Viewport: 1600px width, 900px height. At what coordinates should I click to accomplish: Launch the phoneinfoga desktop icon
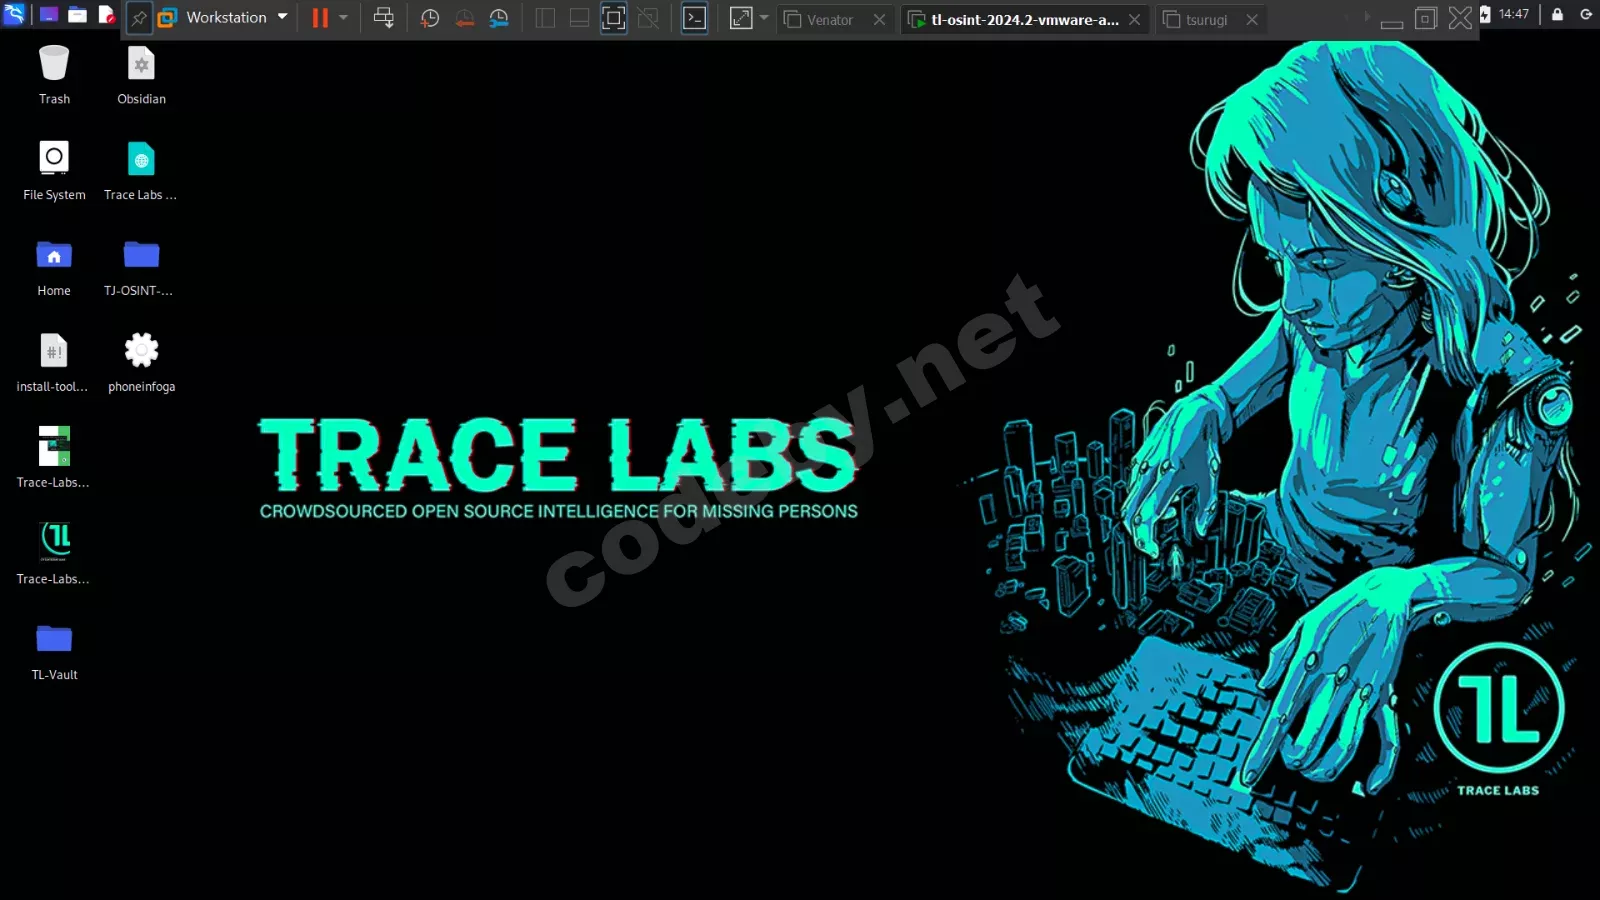[141, 362]
